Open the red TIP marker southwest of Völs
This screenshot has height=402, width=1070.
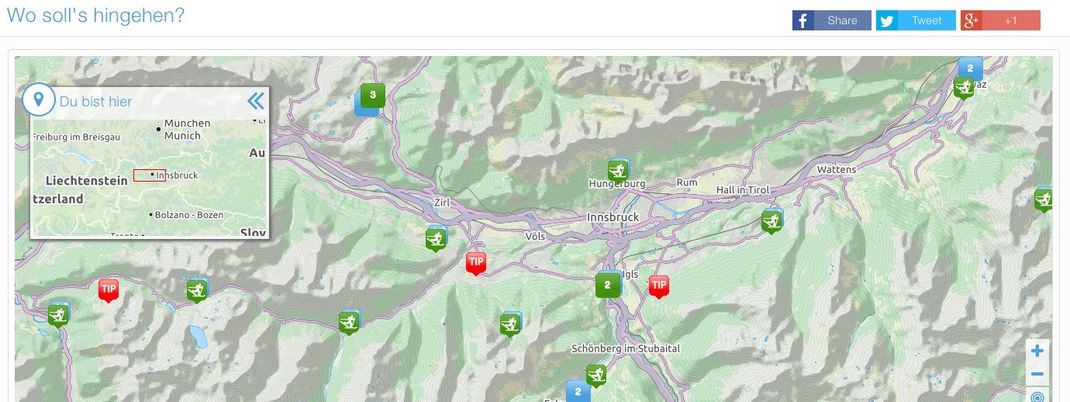[476, 262]
